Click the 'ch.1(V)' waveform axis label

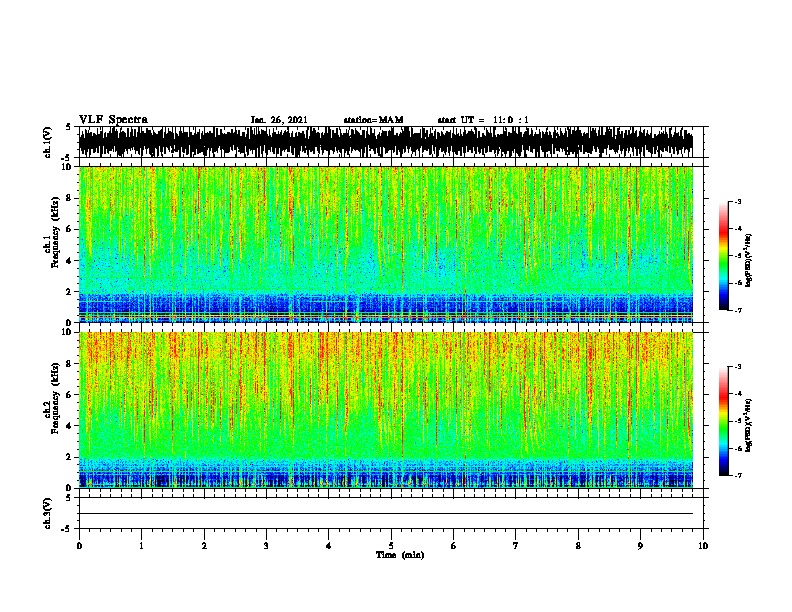click(x=47, y=142)
